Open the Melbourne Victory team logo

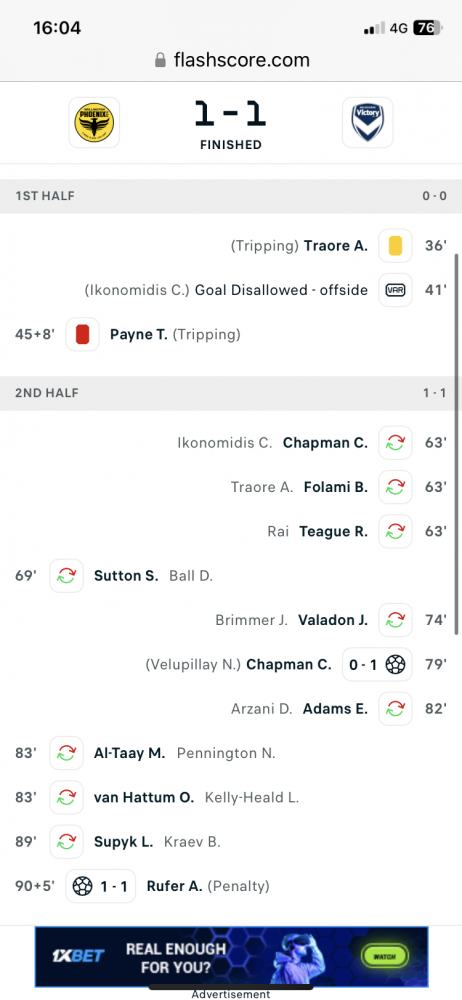[x=368, y=122]
